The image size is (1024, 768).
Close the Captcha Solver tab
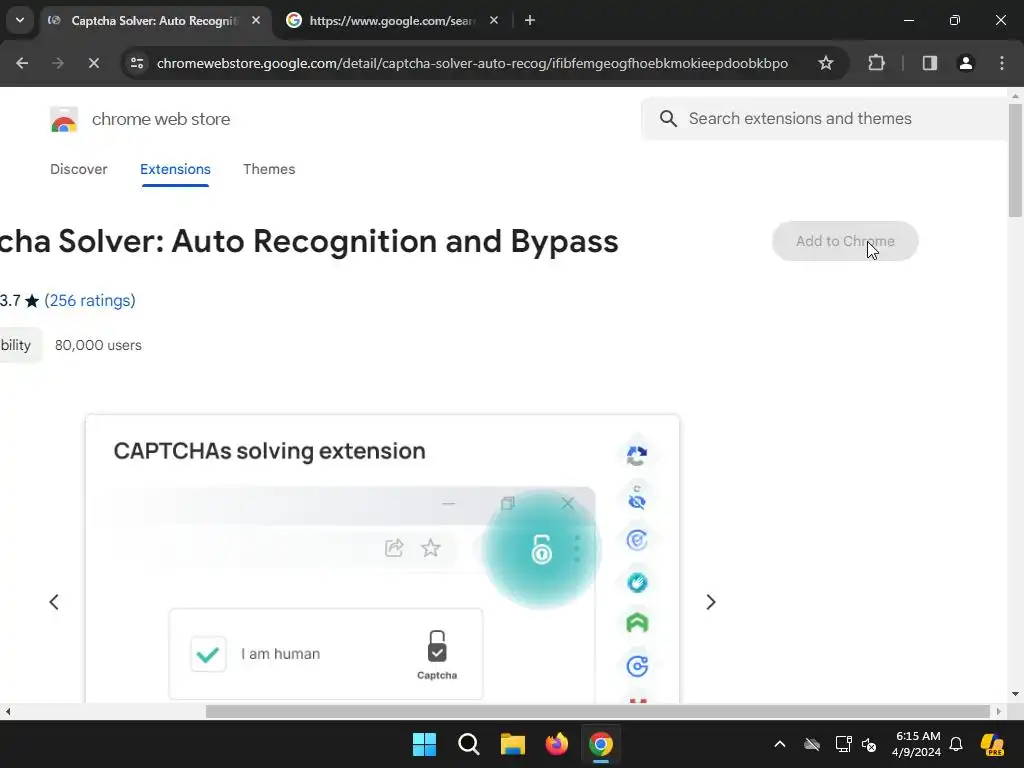pyautogui.click(x=256, y=21)
